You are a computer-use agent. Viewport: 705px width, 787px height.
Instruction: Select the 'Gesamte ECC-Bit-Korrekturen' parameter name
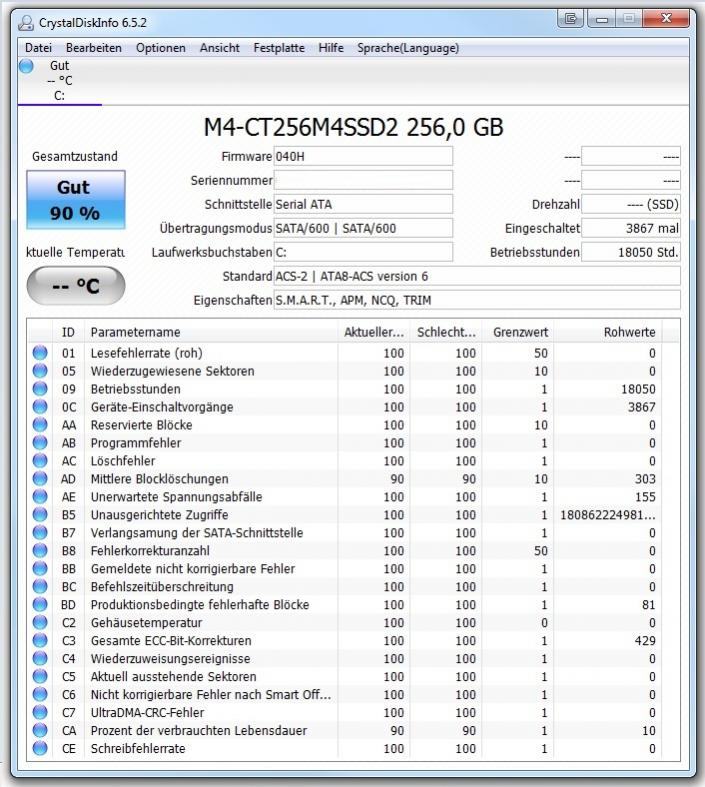click(171, 640)
